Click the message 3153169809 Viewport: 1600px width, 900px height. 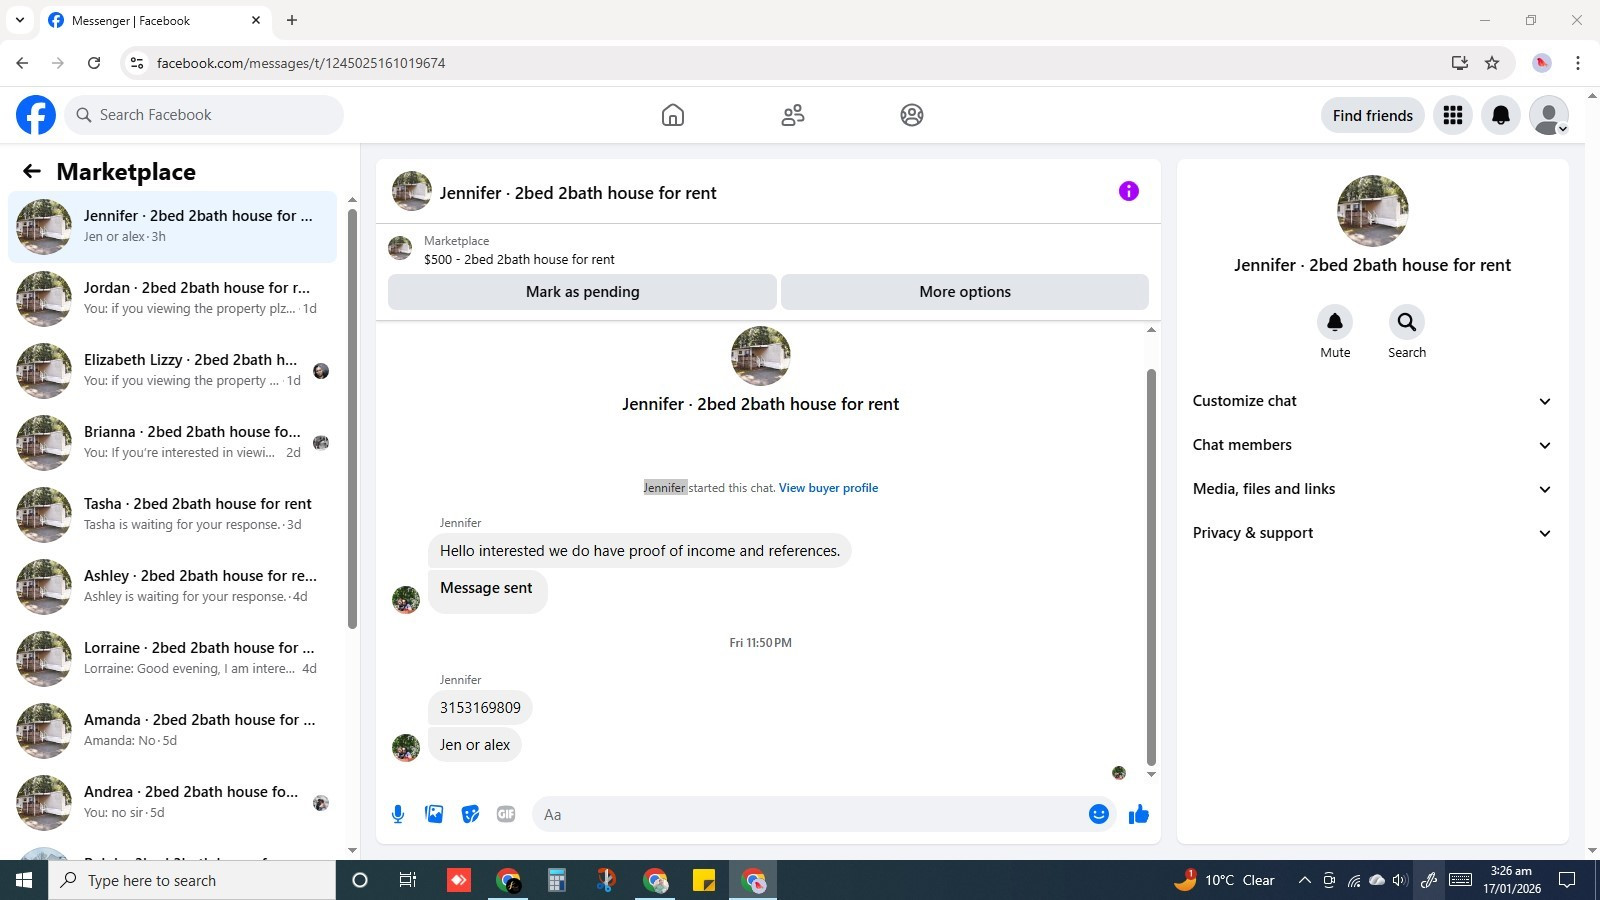[480, 708]
